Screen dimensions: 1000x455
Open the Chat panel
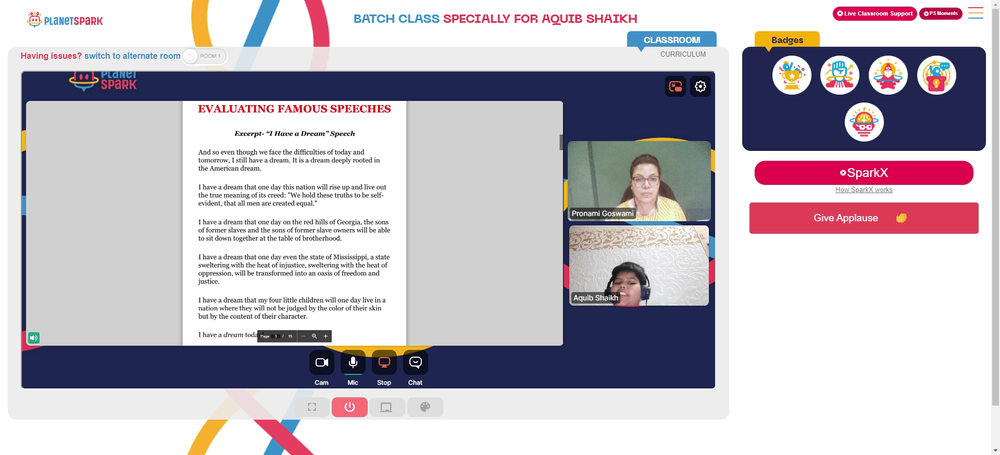(415, 362)
